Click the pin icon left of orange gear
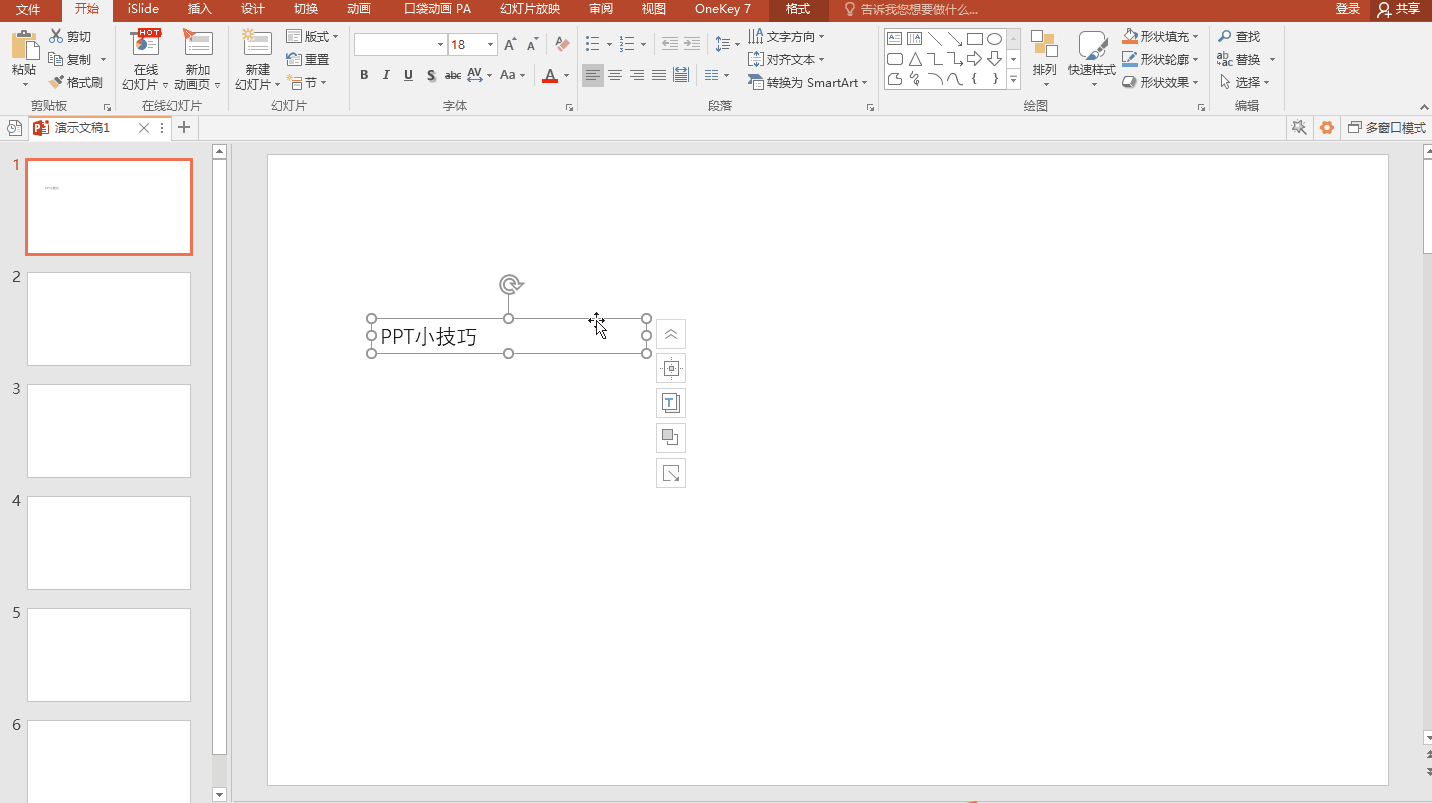 [1299, 128]
